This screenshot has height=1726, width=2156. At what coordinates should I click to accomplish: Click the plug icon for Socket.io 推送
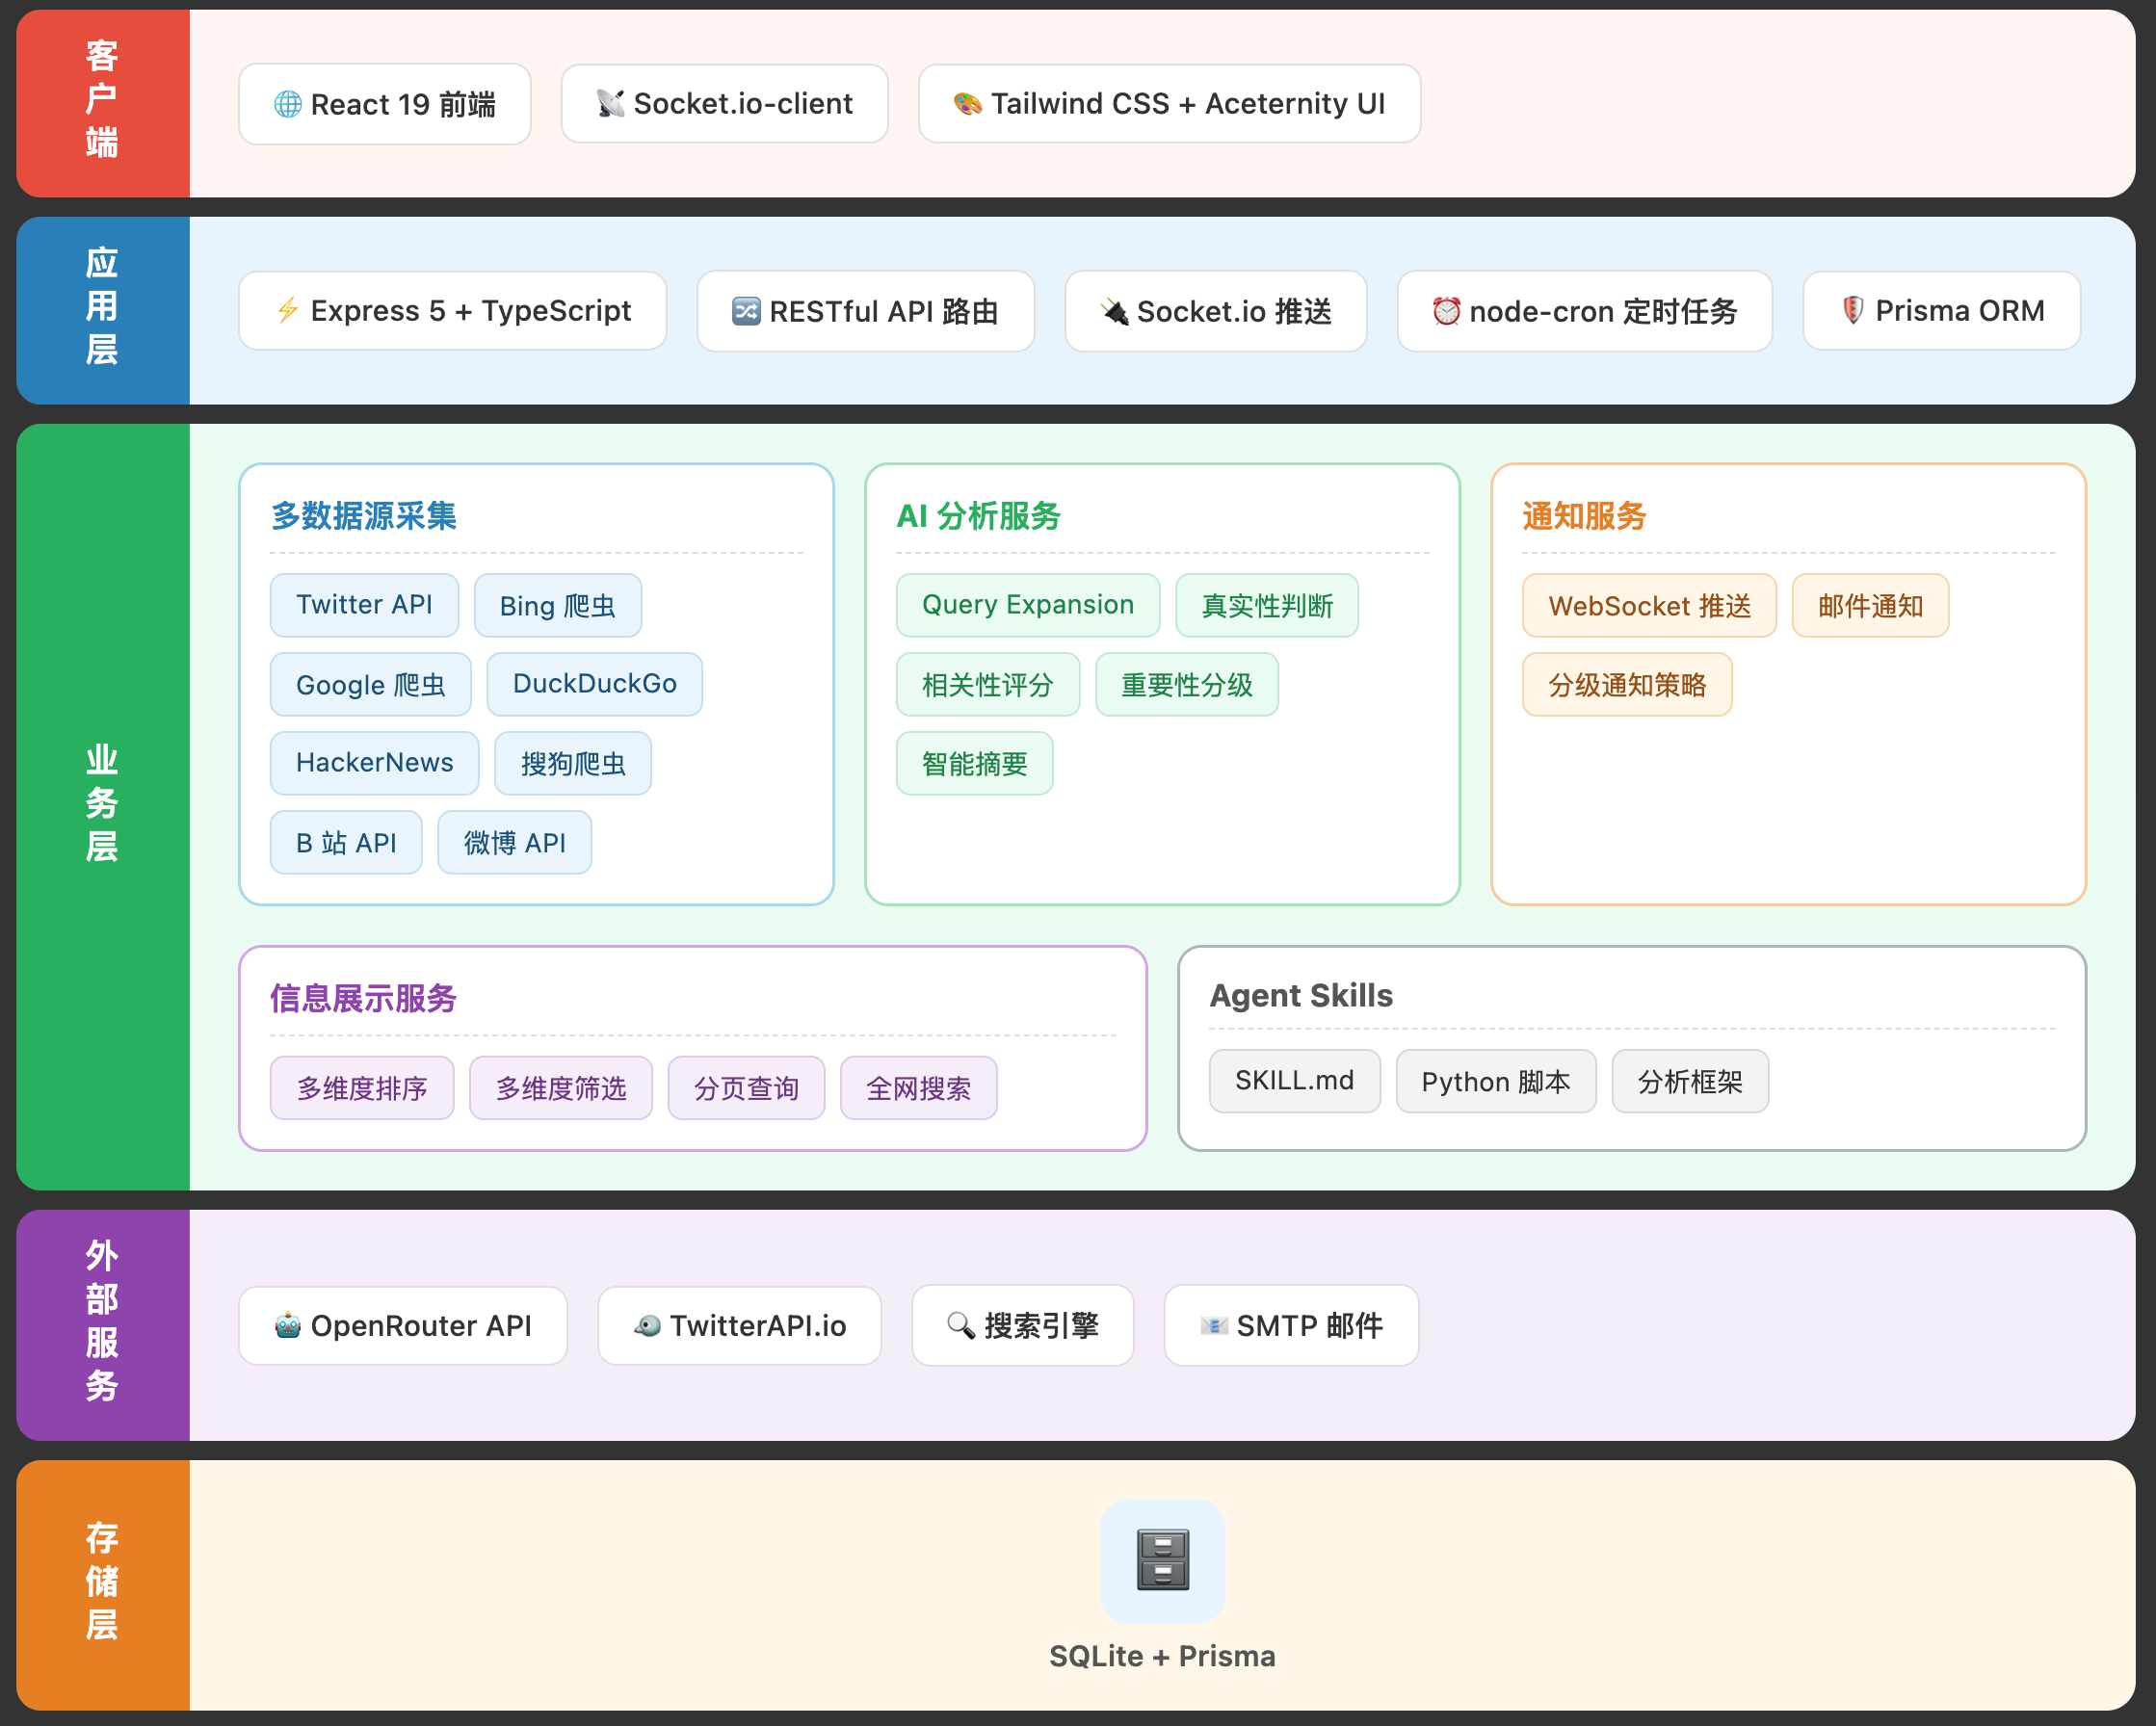click(1114, 312)
